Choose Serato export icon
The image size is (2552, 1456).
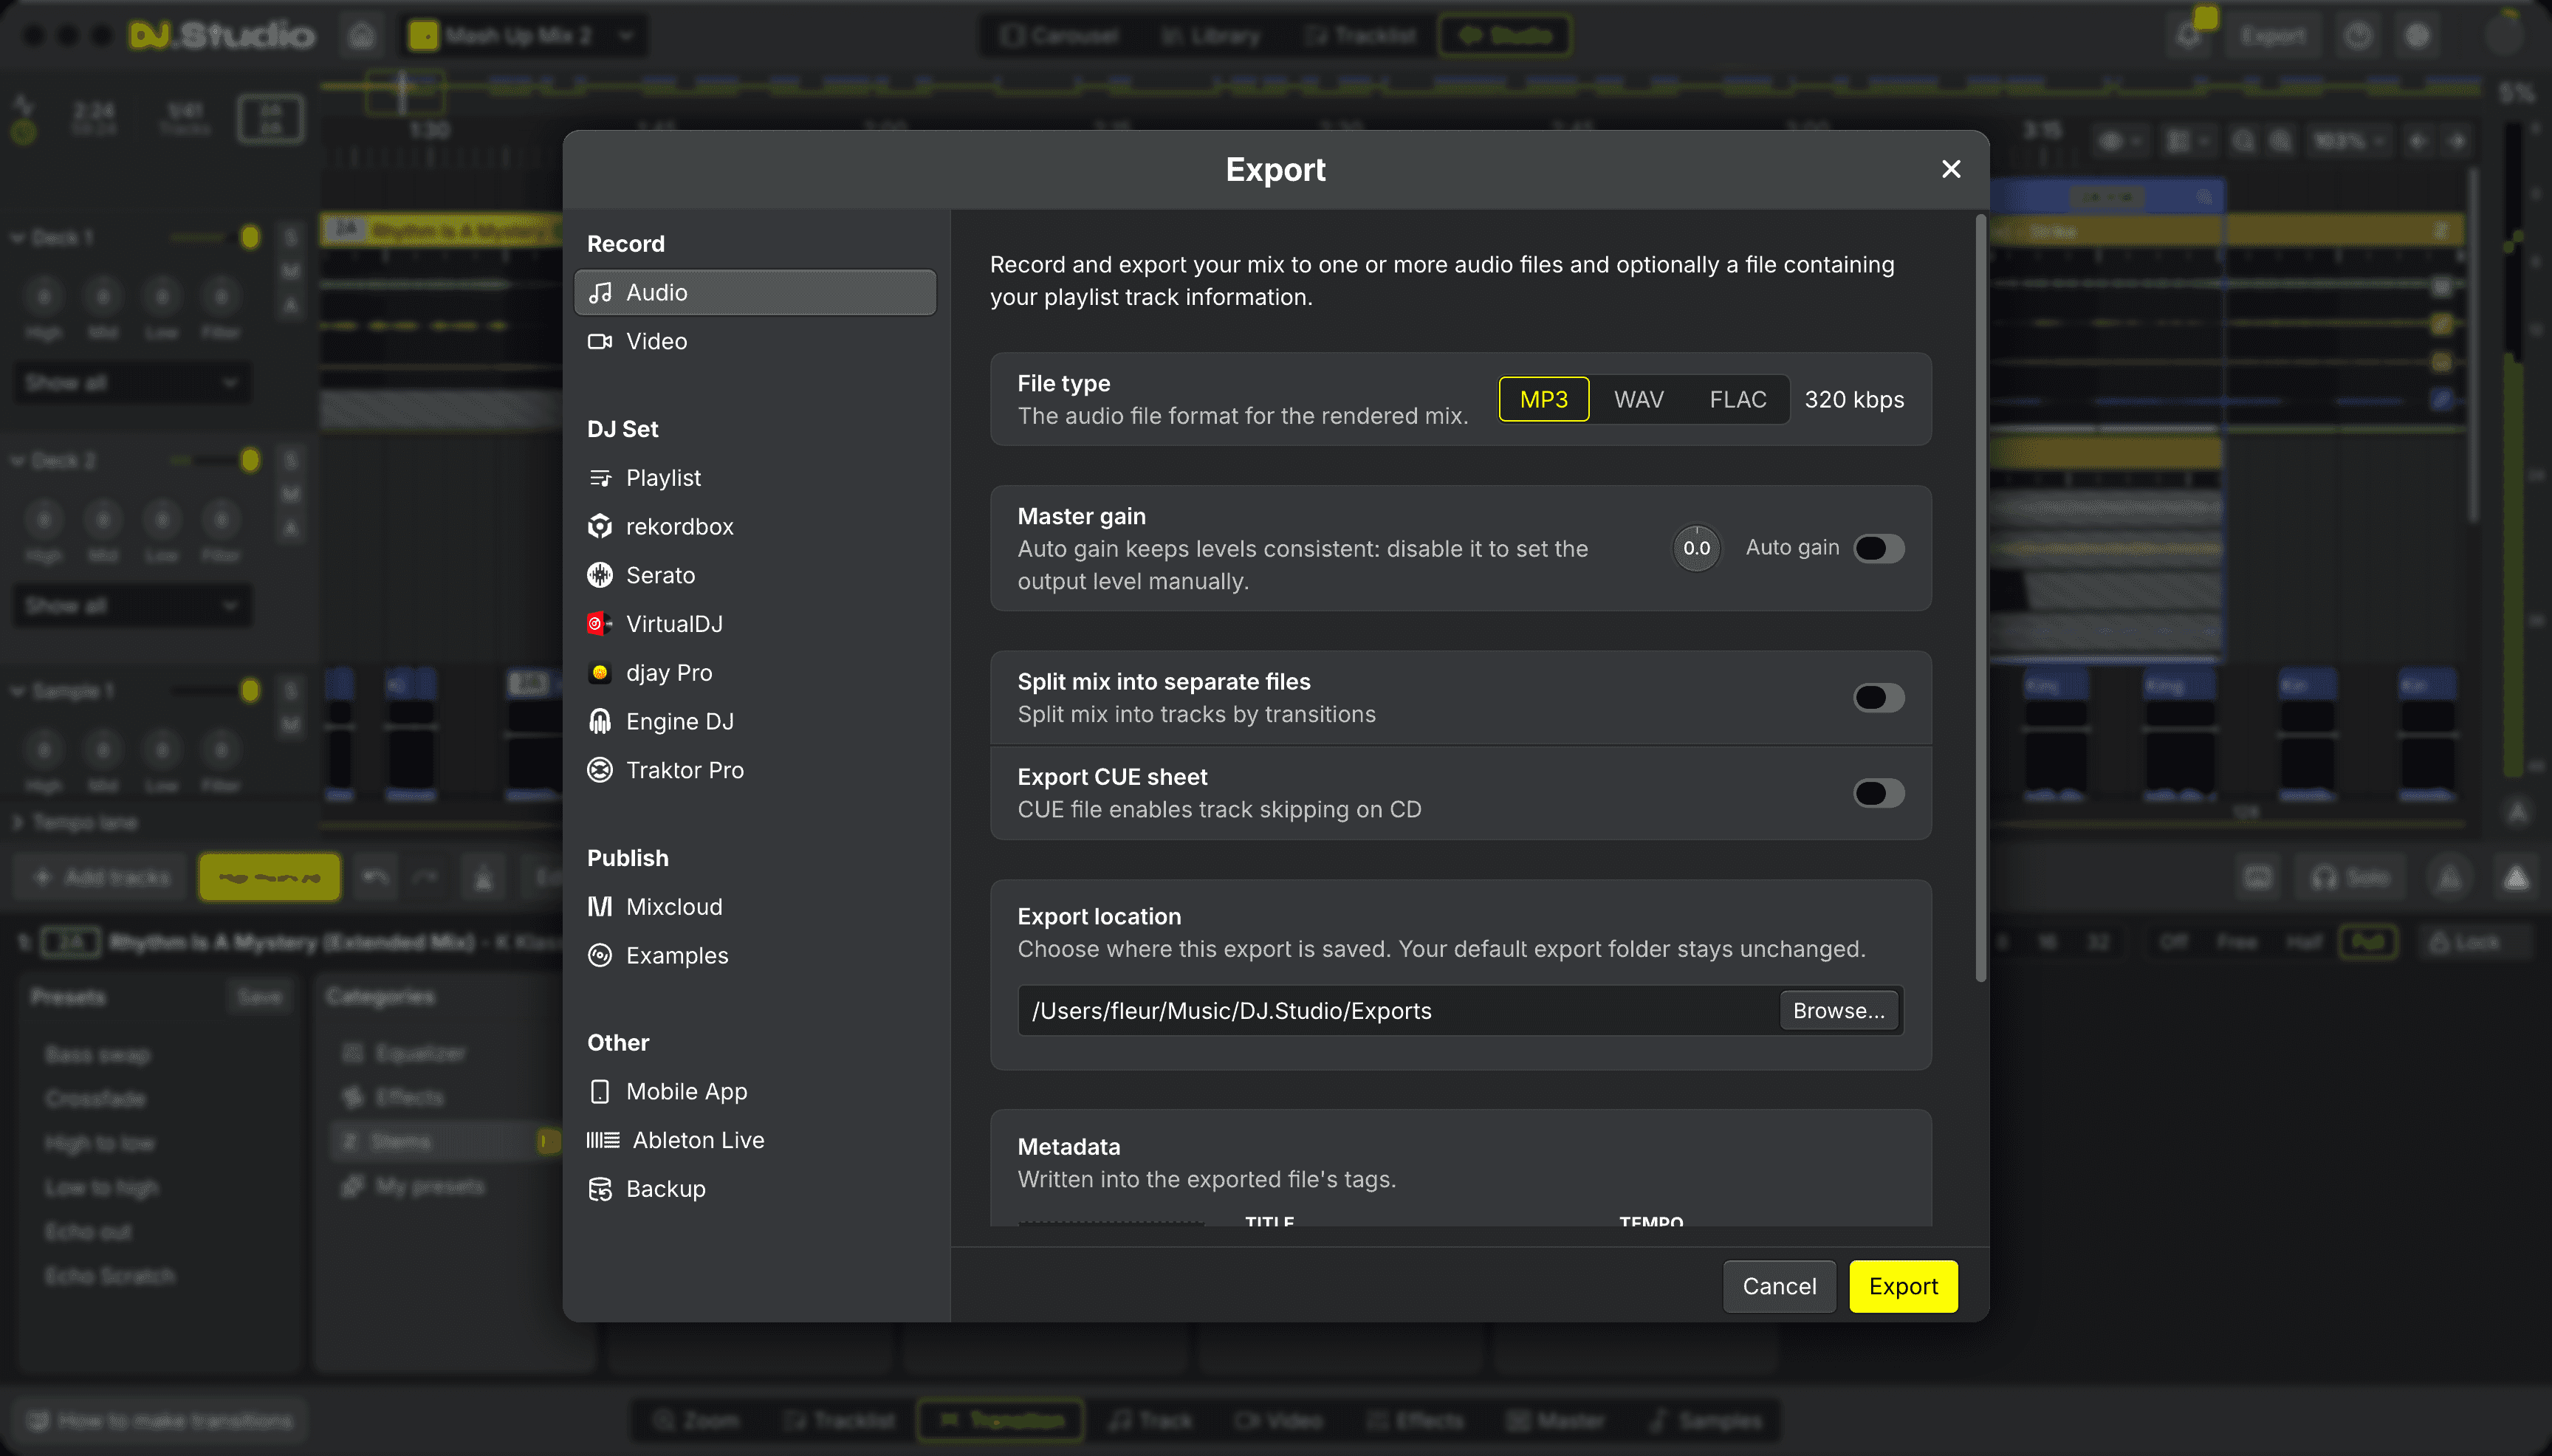coord(600,575)
